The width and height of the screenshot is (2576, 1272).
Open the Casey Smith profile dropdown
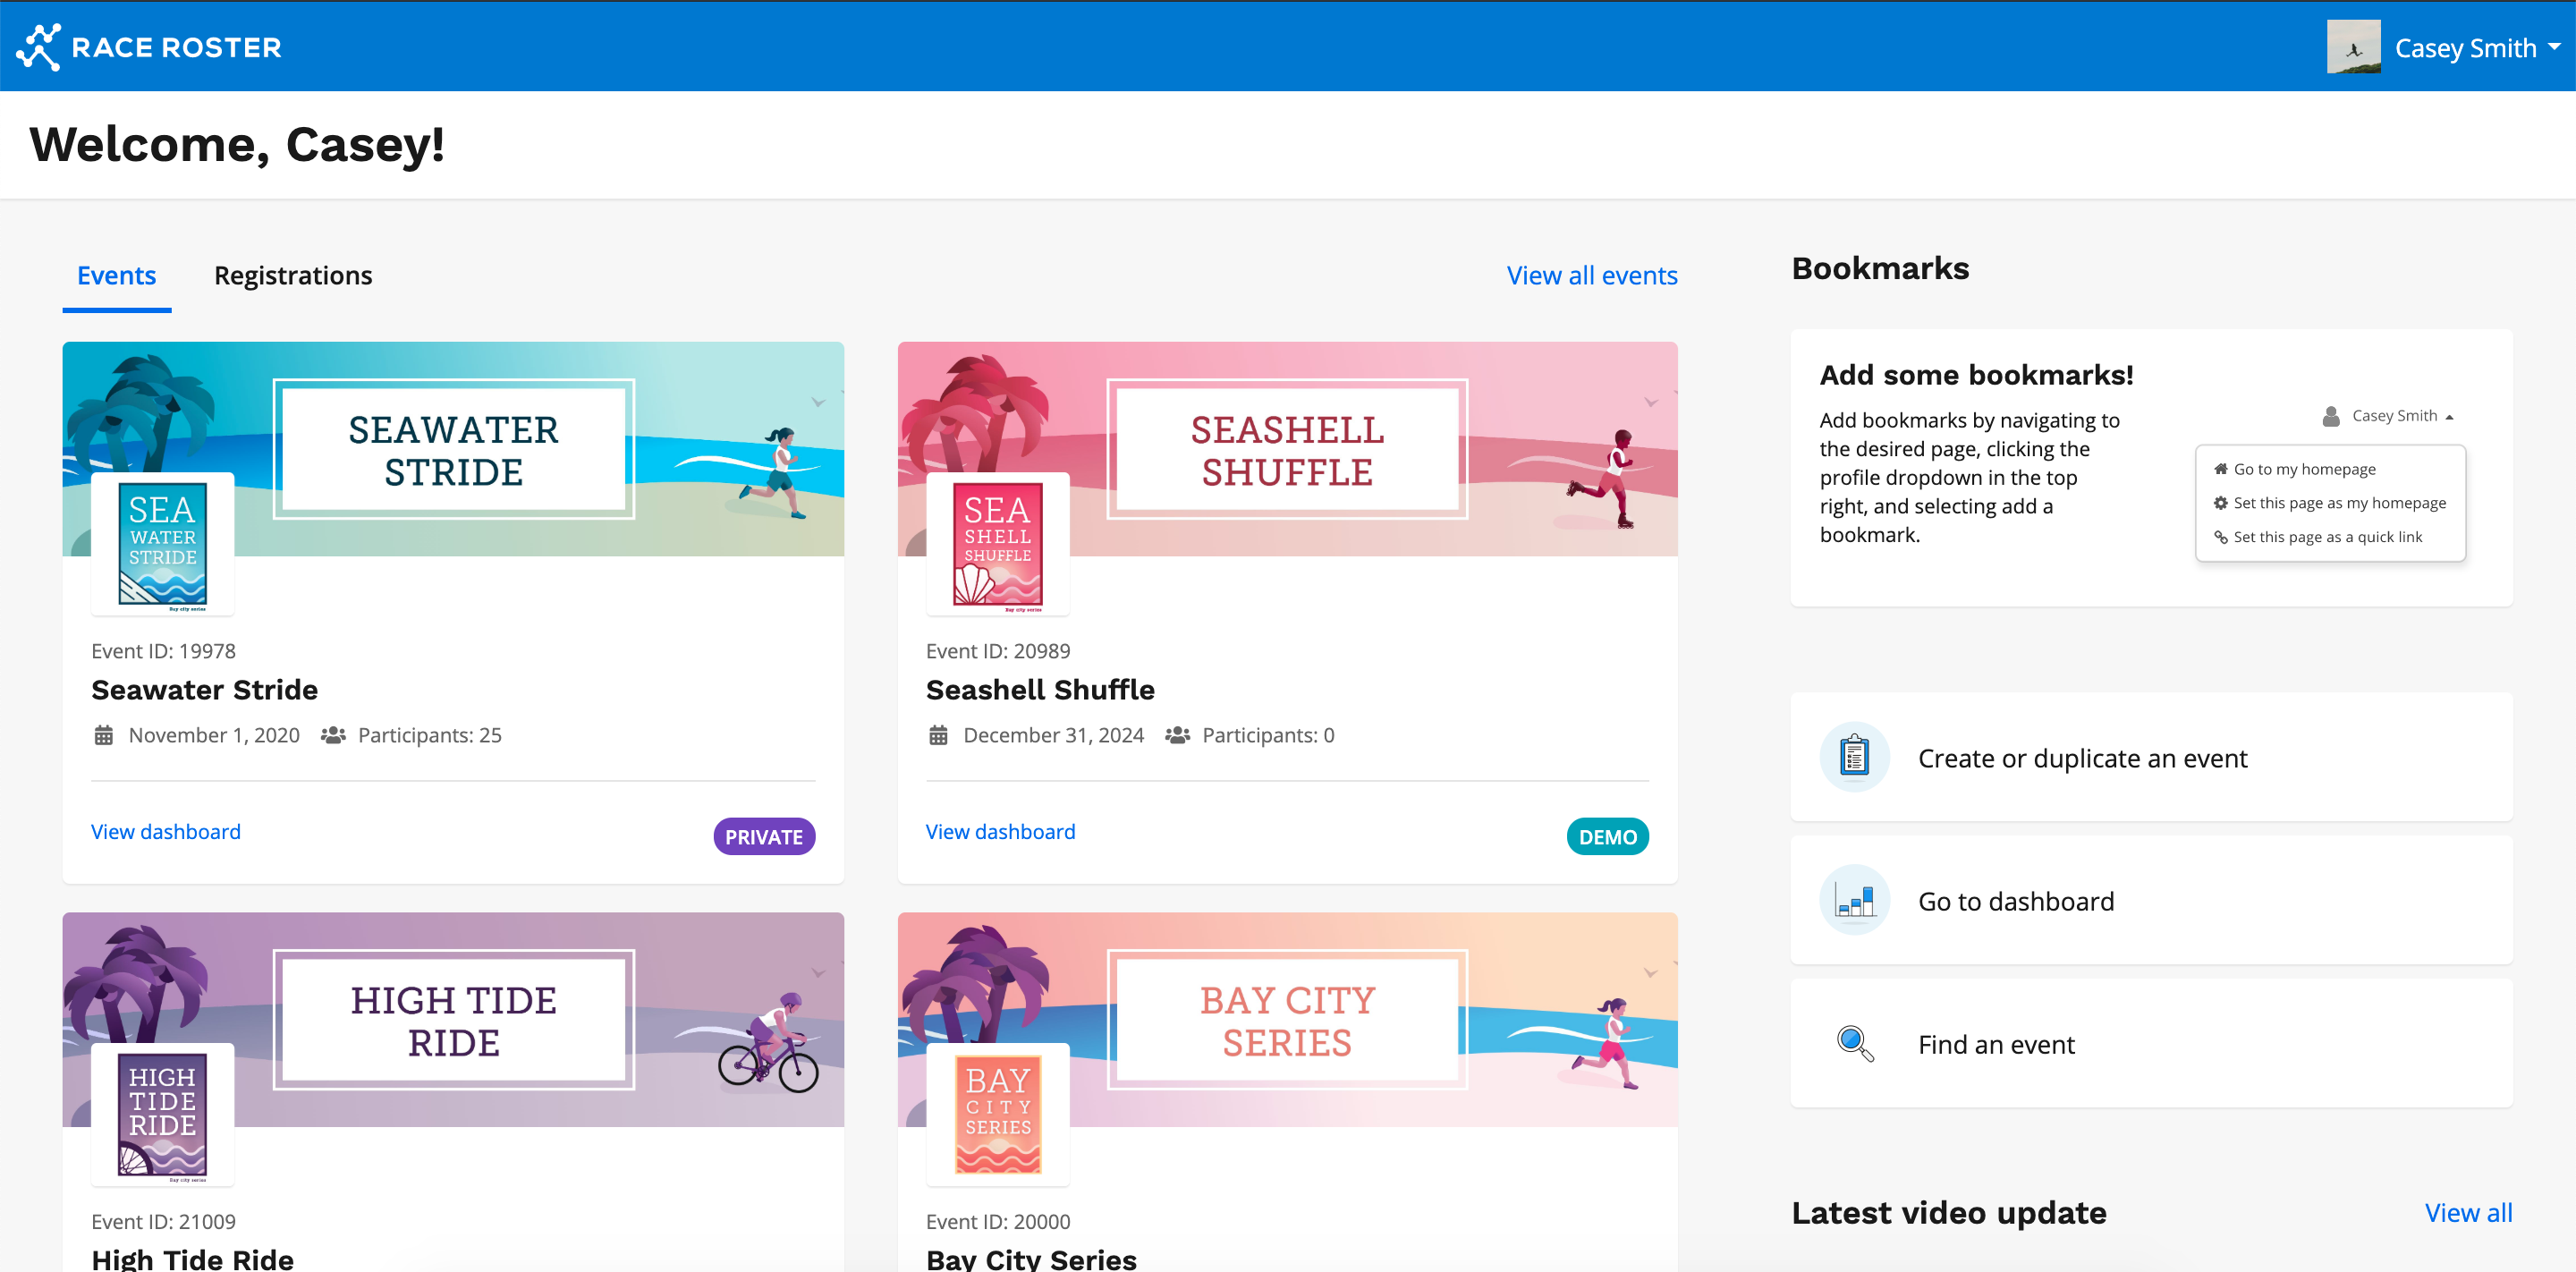[2477, 47]
